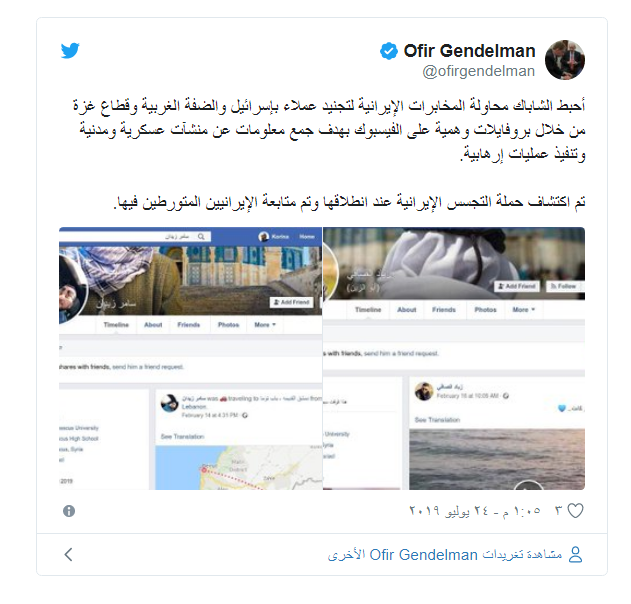This screenshot has width=631, height=604.
Task: Like the tweet with the heart icon
Action: pos(575,511)
